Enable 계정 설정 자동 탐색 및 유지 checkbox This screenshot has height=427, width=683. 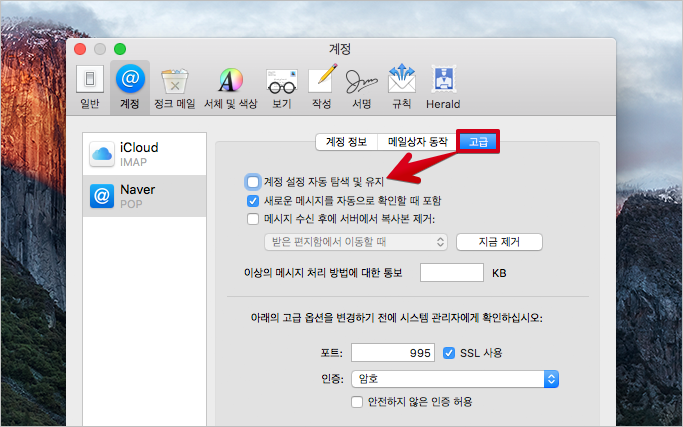(253, 182)
